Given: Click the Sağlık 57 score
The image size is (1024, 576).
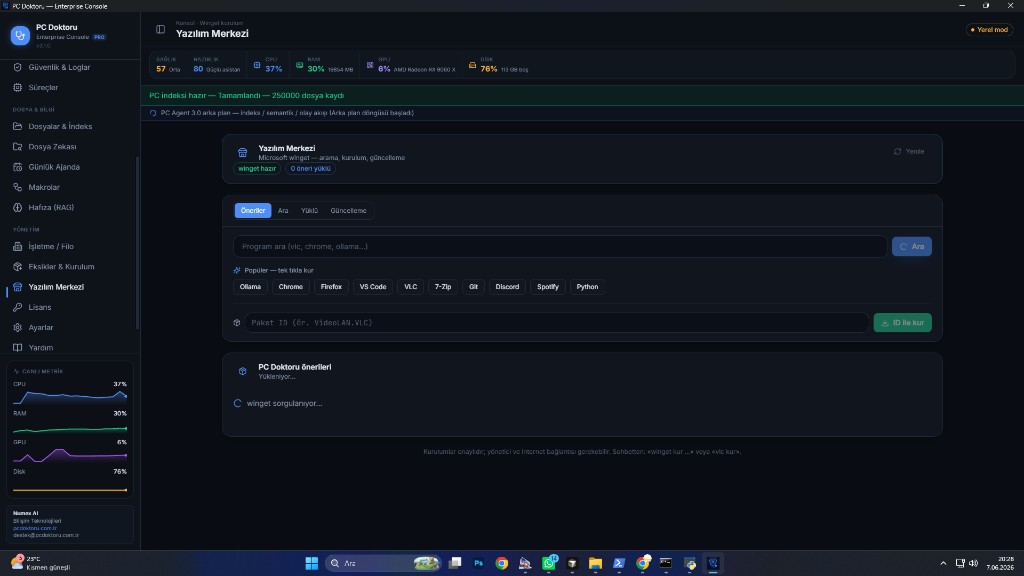Looking at the screenshot, I should pos(168,65).
